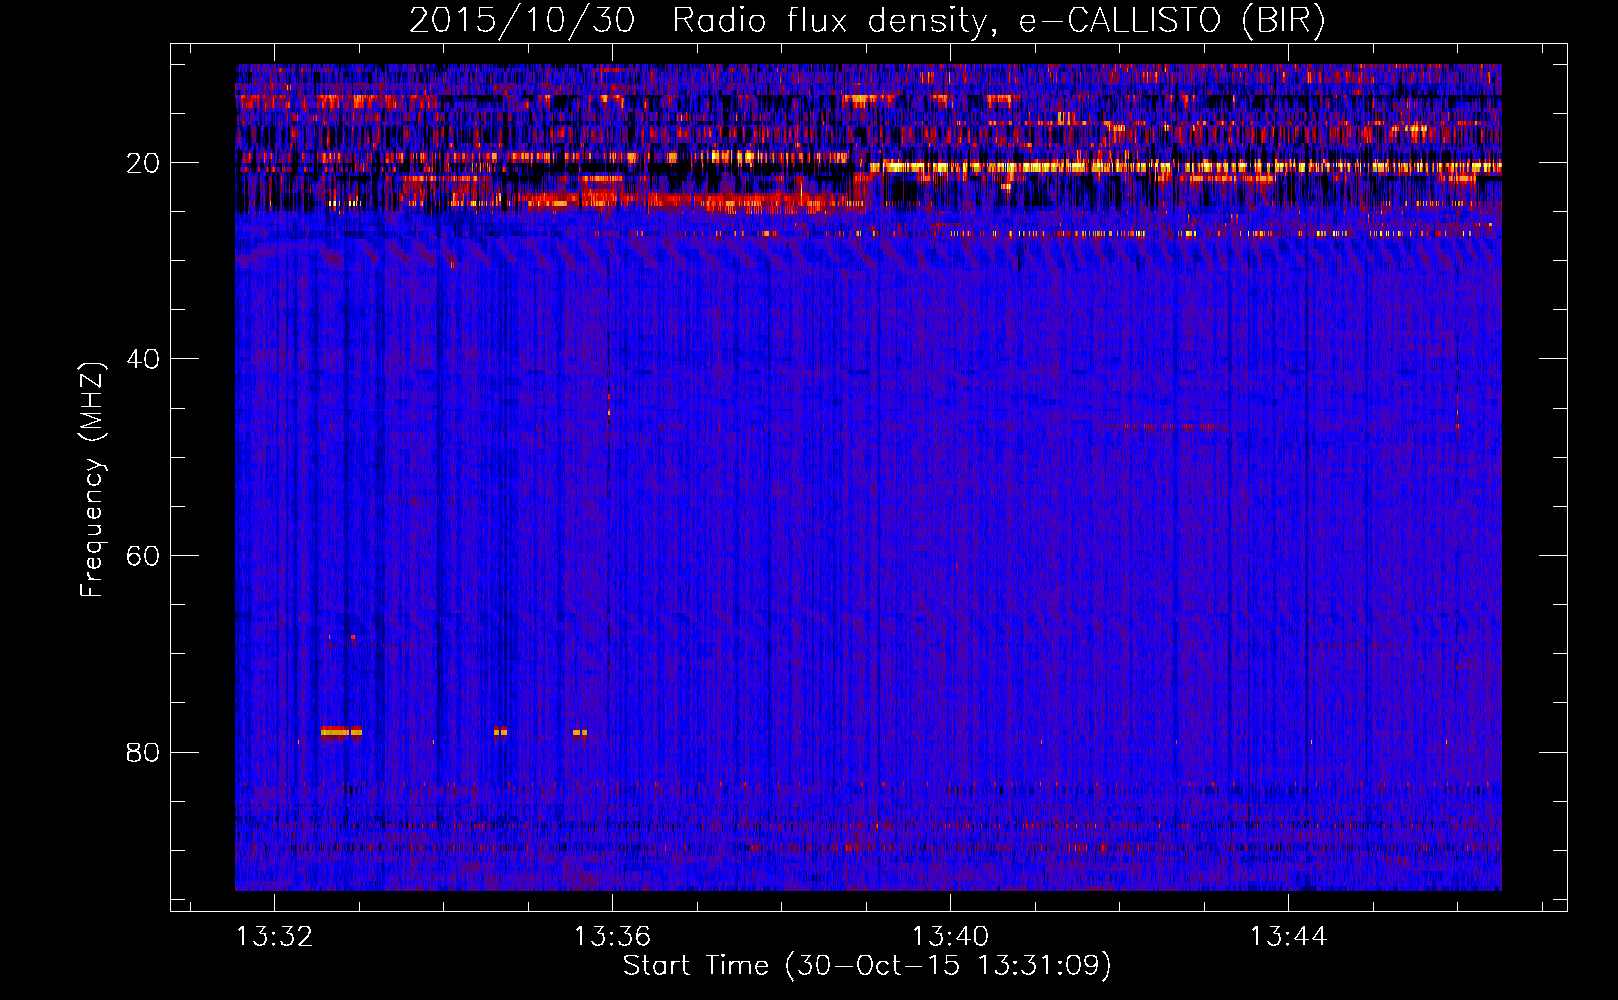Click the 20 MHz y-axis tick label
The image size is (1618, 1000).
click(x=144, y=163)
